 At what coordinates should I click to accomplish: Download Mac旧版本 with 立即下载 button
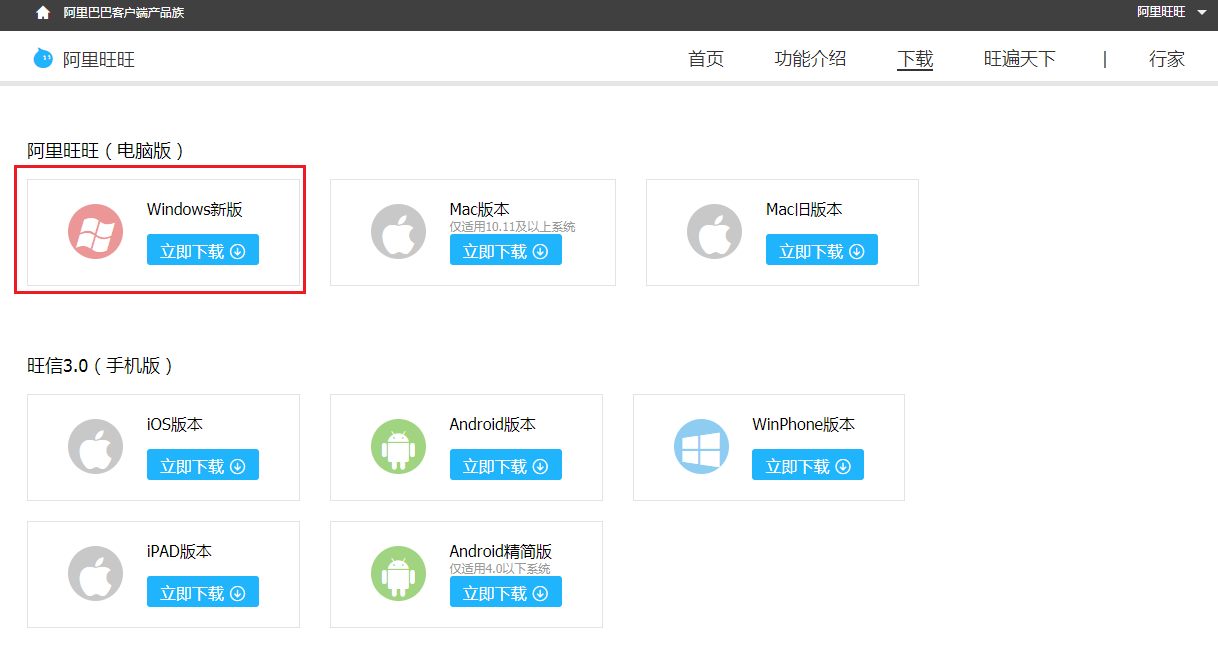[822, 250]
